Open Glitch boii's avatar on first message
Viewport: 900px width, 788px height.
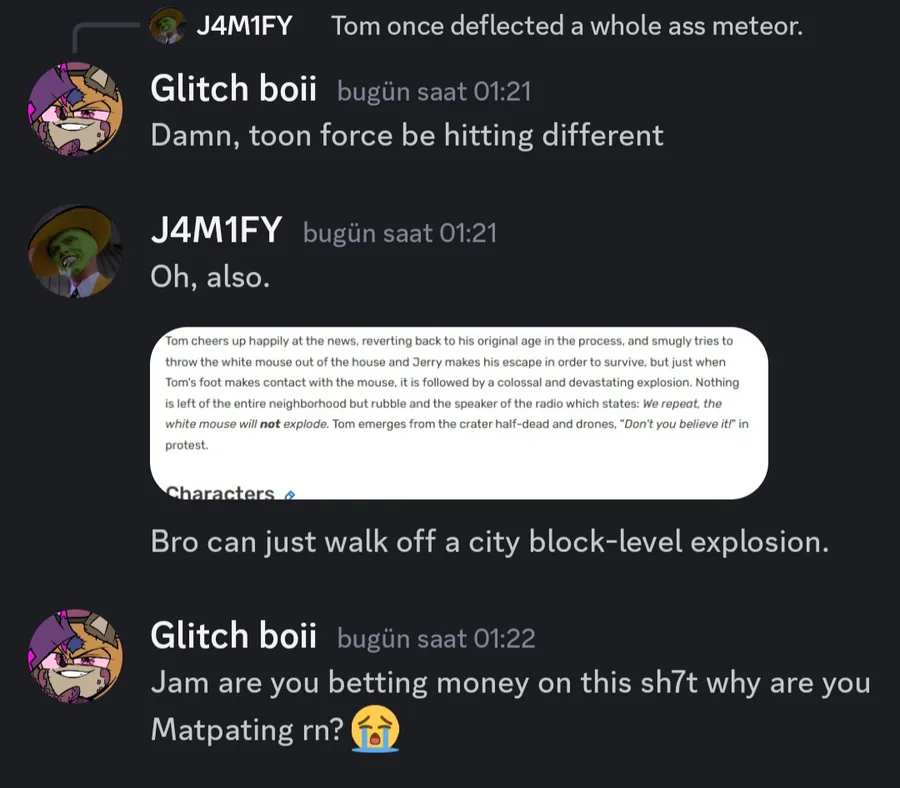[x=75, y=109]
